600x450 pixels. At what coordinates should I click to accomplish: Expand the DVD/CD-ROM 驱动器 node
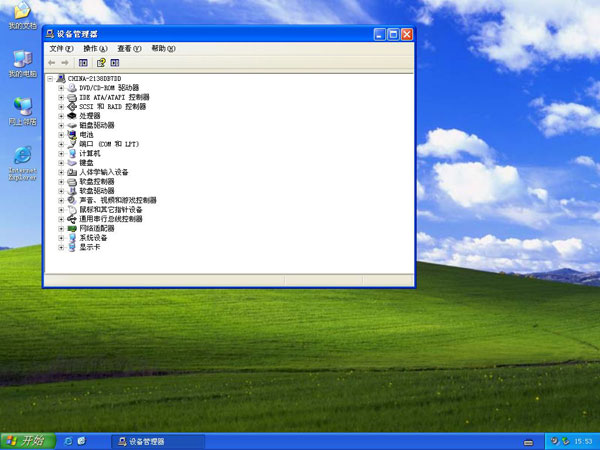(x=61, y=88)
